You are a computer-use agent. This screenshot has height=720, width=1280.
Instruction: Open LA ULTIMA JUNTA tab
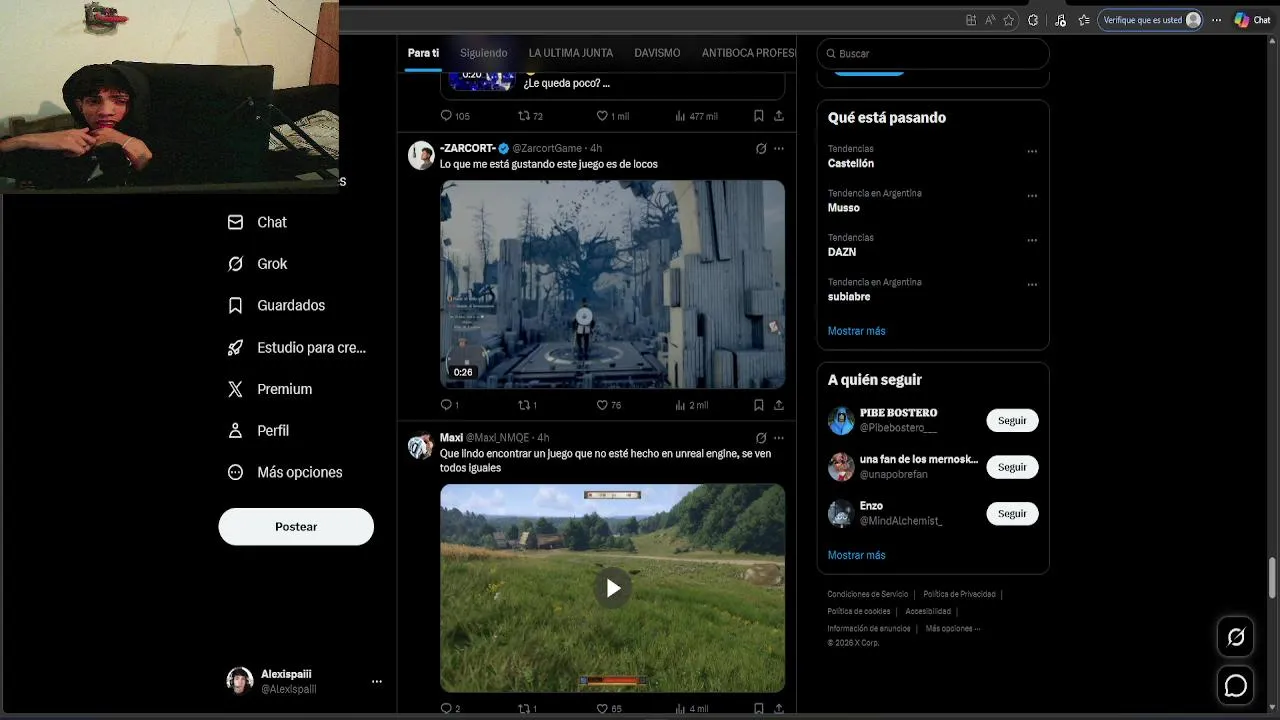pyautogui.click(x=571, y=53)
